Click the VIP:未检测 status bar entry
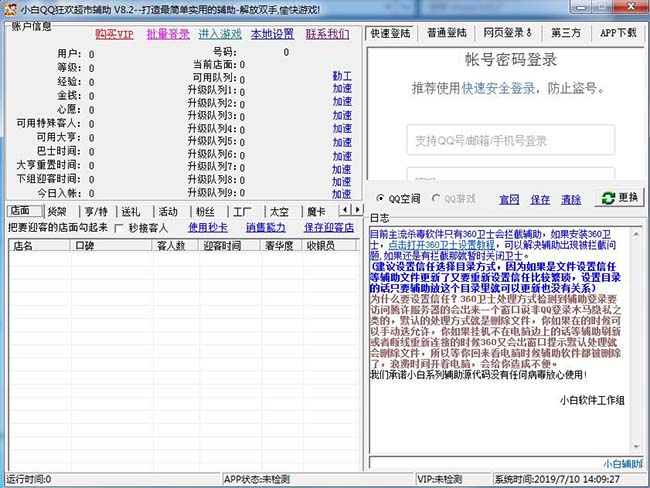This screenshot has width=650, height=488. point(453,480)
